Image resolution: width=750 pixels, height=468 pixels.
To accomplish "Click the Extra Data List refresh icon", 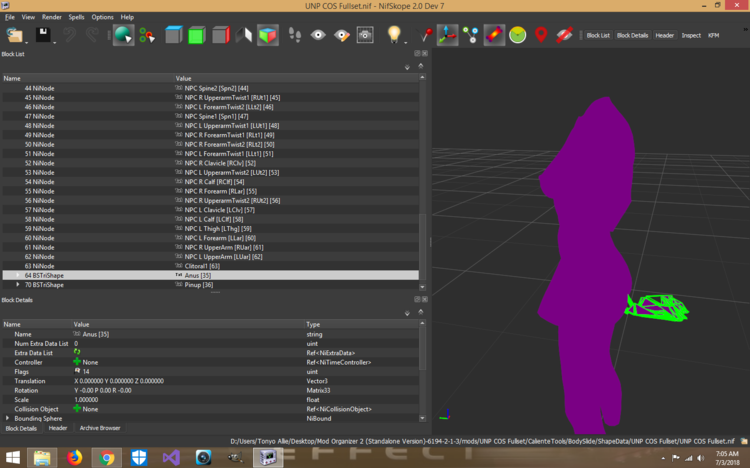I will point(77,352).
